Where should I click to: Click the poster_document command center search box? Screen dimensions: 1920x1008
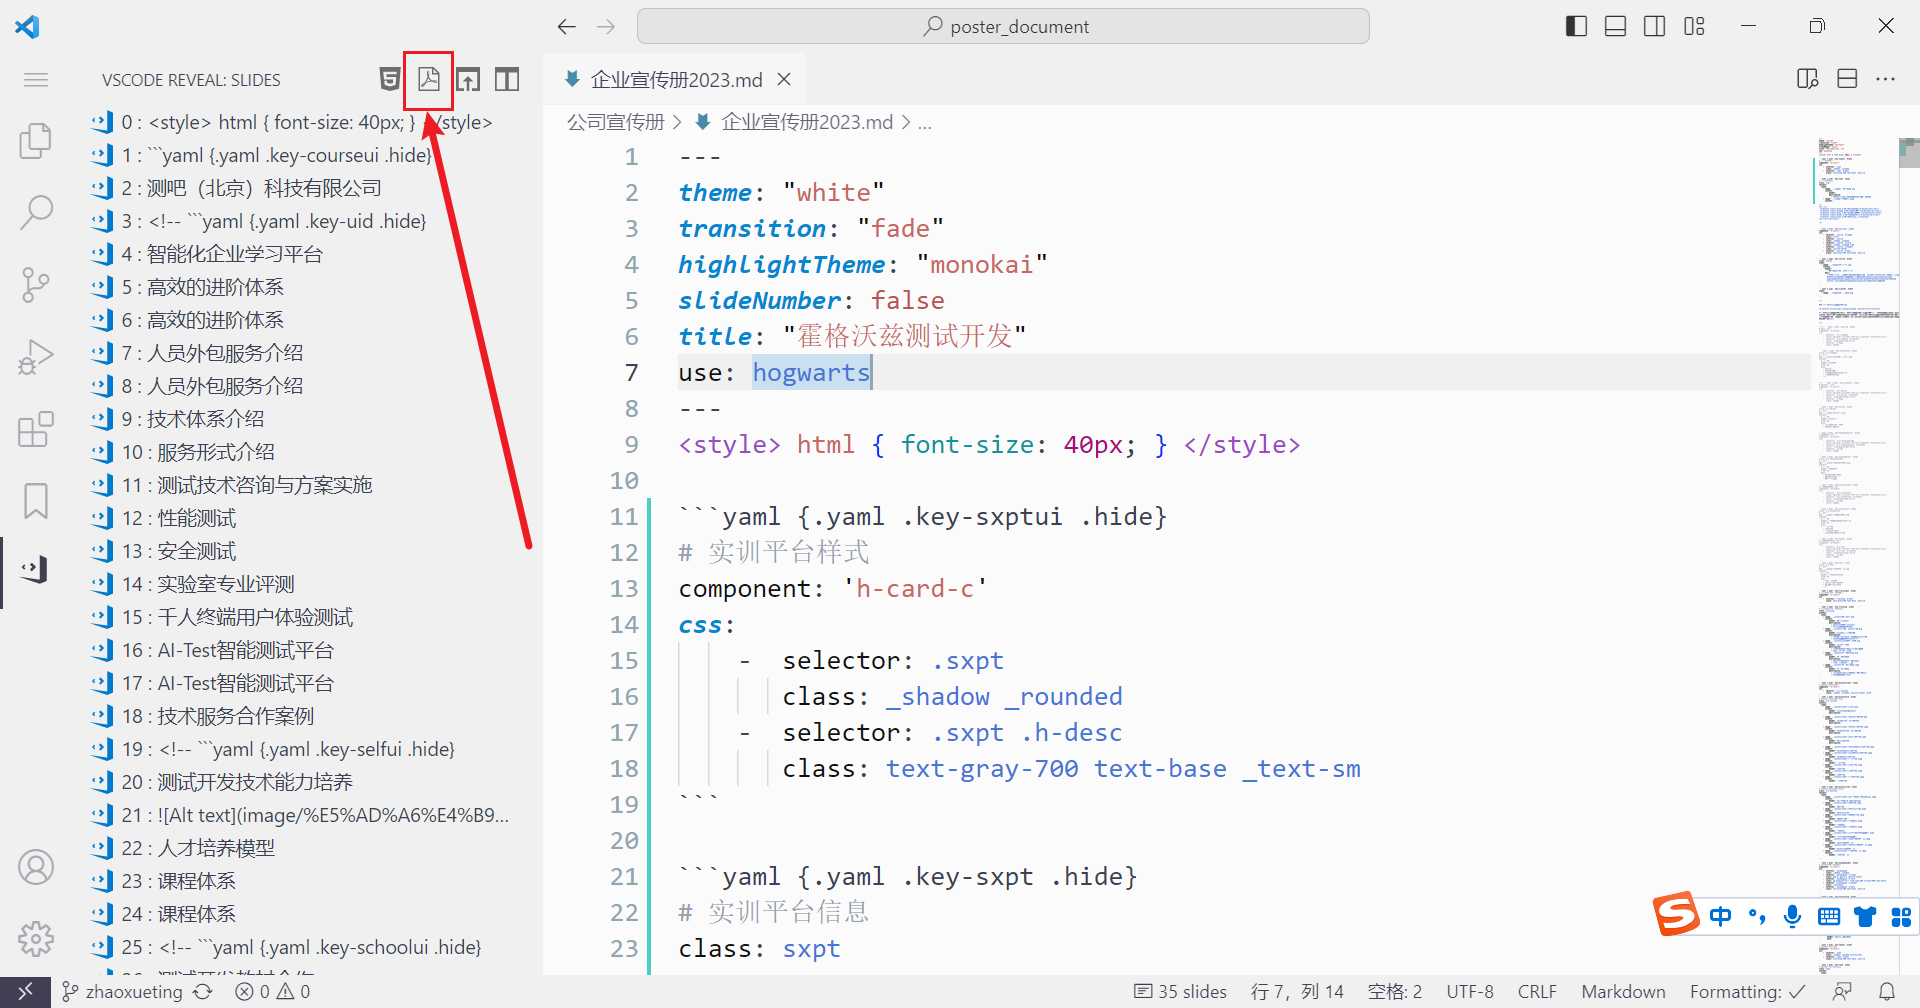[1003, 26]
